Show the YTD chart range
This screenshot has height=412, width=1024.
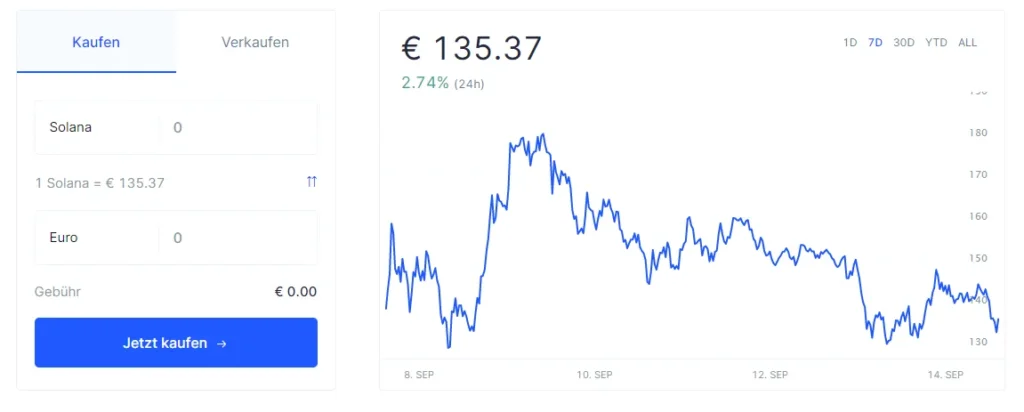pos(936,42)
